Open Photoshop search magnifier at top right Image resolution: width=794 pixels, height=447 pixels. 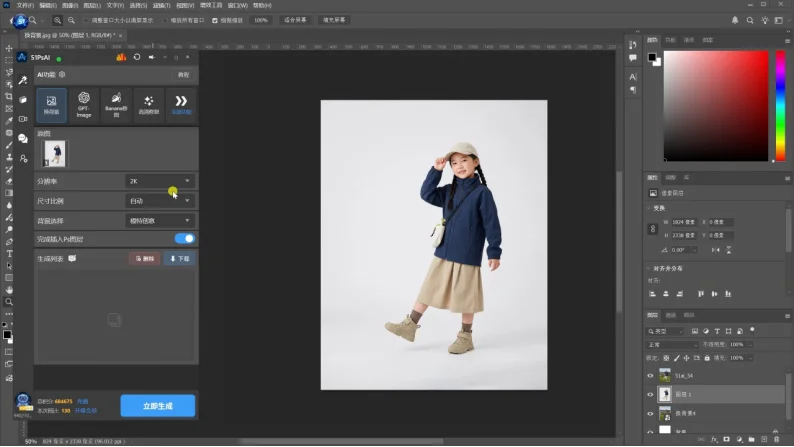(750, 20)
